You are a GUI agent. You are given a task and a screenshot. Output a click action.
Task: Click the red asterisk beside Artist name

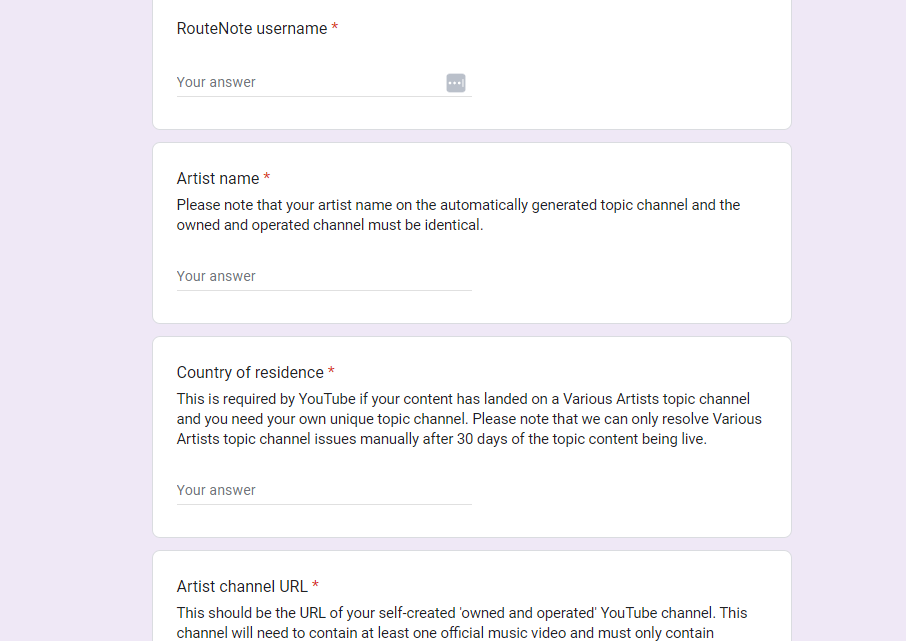point(267,179)
